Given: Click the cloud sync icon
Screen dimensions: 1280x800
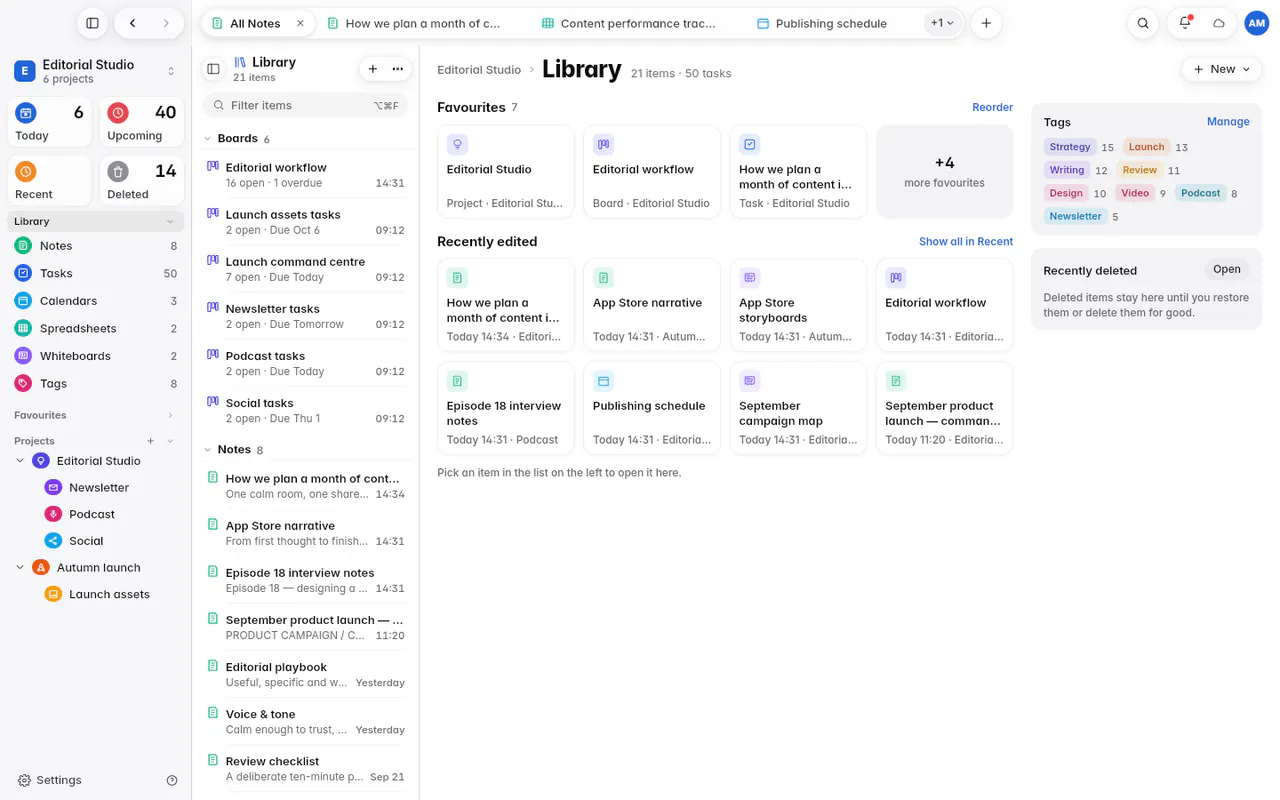Looking at the screenshot, I should pyautogui.click(x=1219, y=23).
